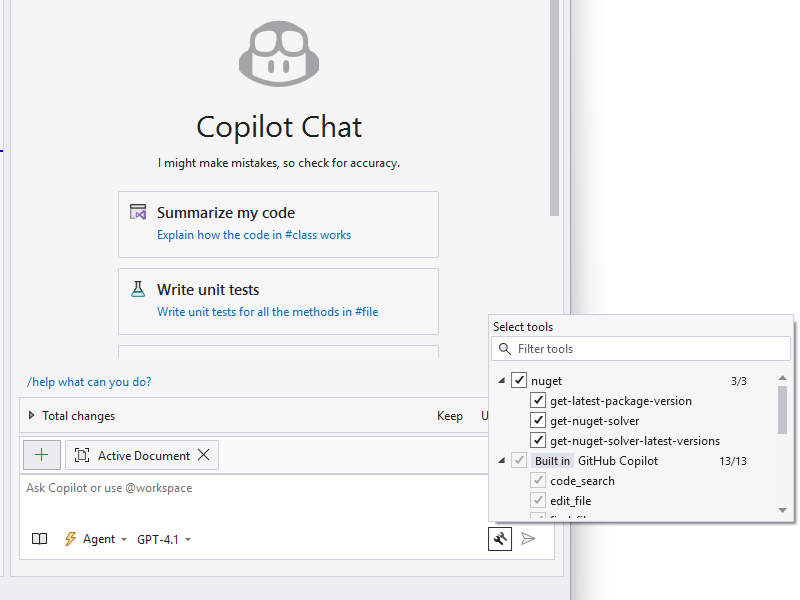Click the side-by-side view icon near Agent

38,538
